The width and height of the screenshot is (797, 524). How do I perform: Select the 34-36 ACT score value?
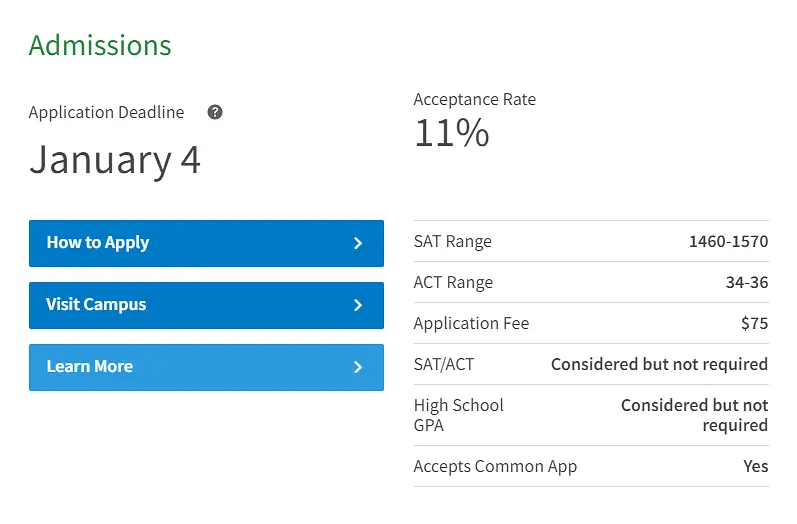click(747, 283)
